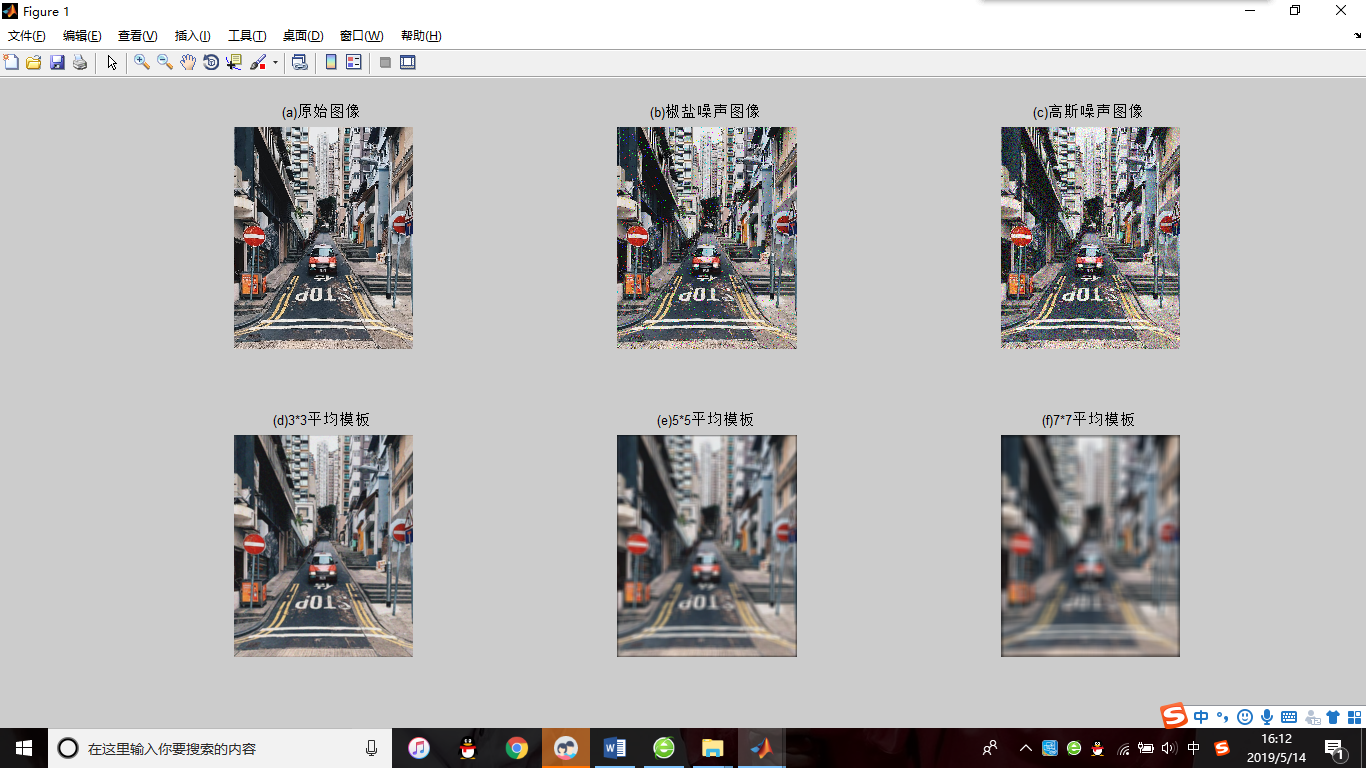The image size is (1366, 768).
Task: Save the figure using the floppy disk icon
Action: 57,63
